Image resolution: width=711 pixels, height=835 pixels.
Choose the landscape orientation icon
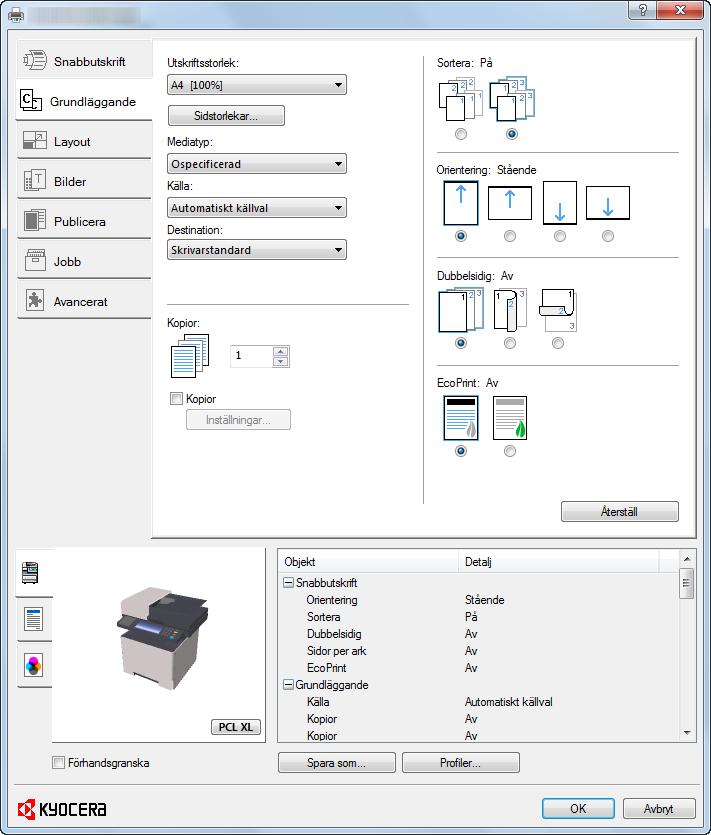510,202
